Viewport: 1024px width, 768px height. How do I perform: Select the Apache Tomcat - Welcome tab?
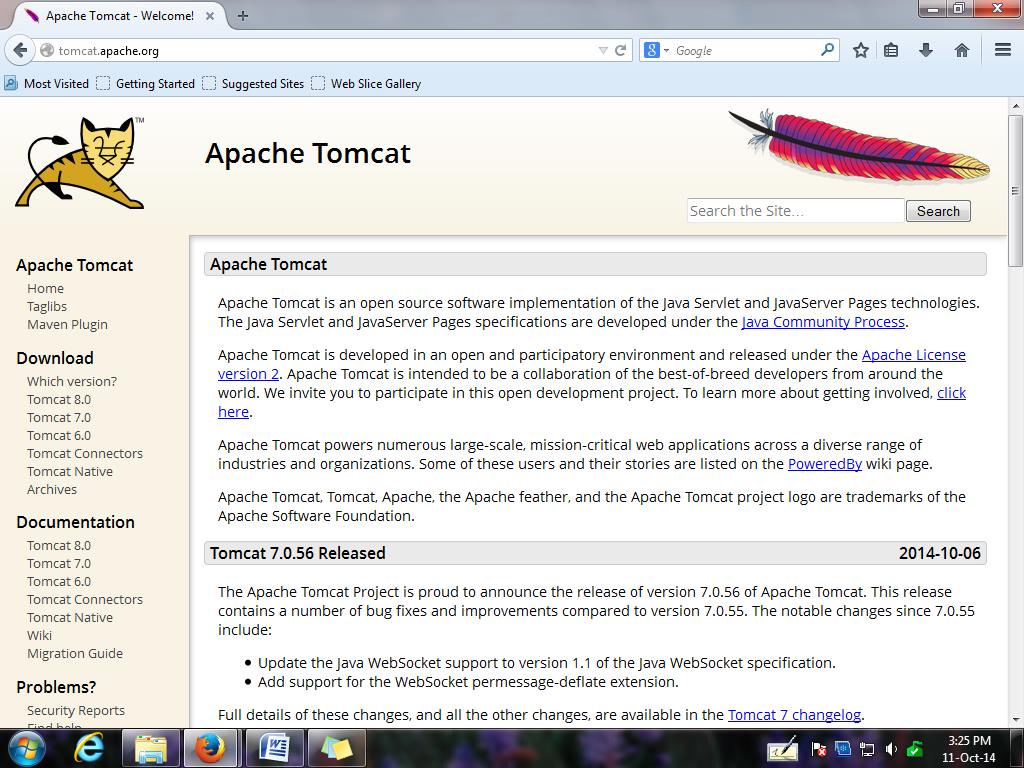pos(118,15)
